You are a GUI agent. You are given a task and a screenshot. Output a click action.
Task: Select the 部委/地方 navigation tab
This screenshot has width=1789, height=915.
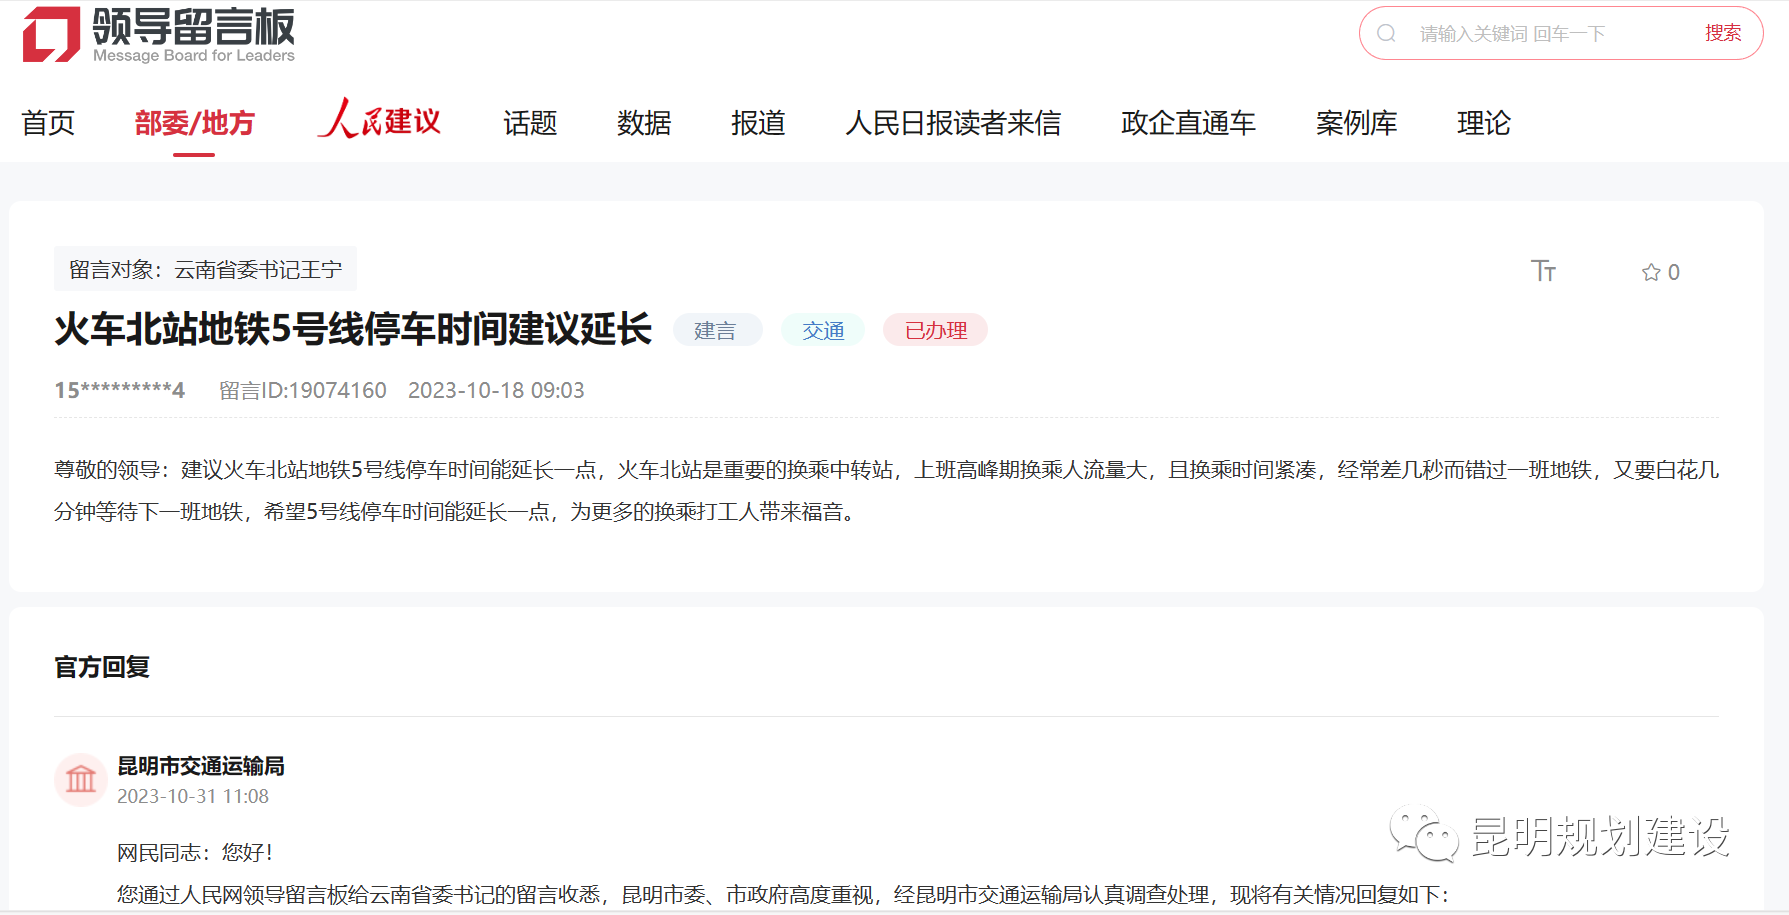pyautogui.click(x=194, y=123)
